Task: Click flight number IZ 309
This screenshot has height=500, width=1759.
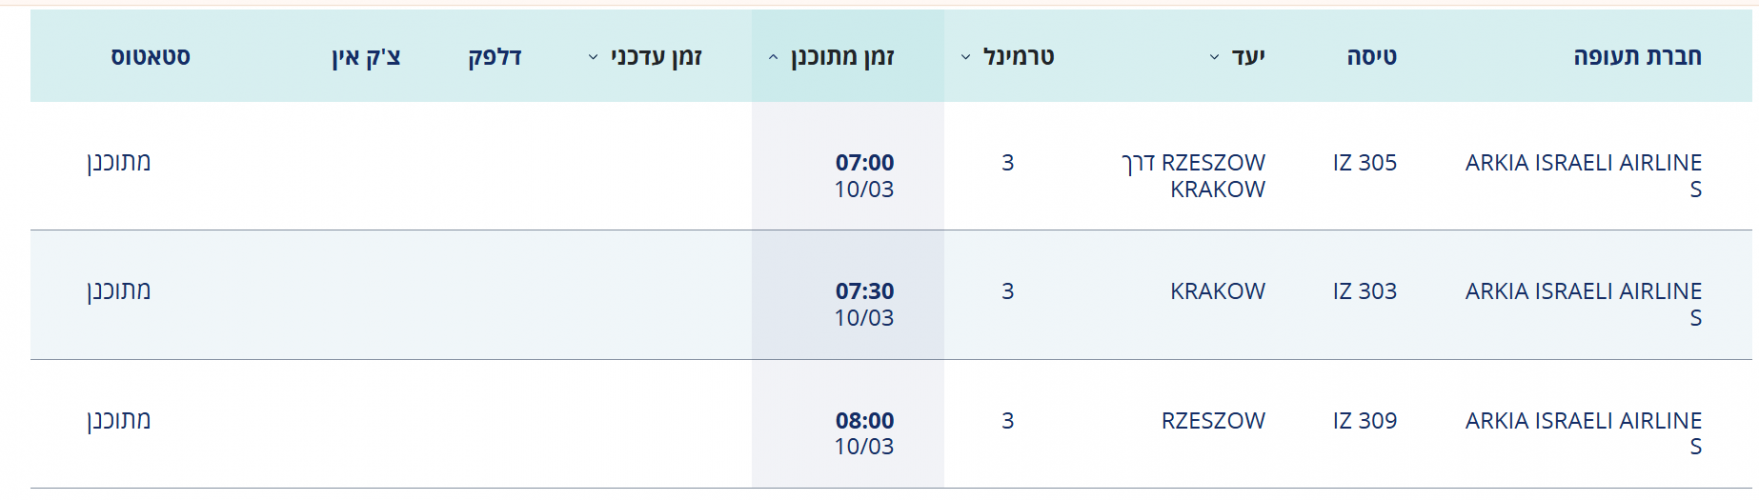Action: coord(1364,421)
